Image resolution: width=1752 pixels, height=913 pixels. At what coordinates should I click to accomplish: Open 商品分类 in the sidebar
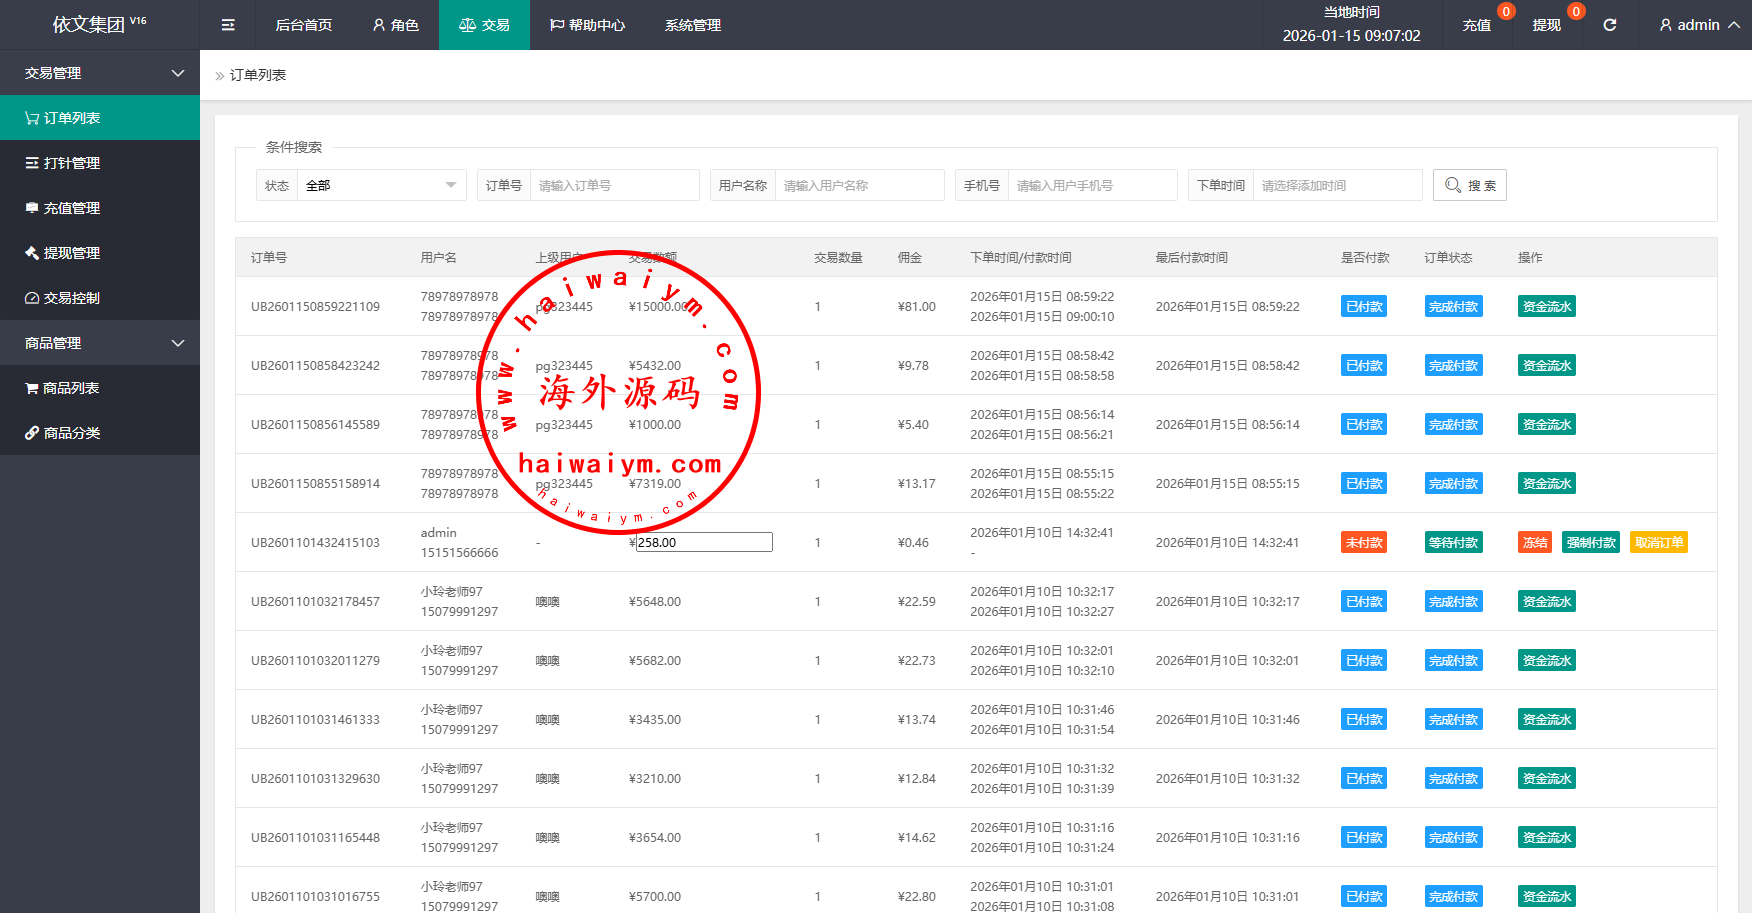pyautogui.click(x=71, y=433)
